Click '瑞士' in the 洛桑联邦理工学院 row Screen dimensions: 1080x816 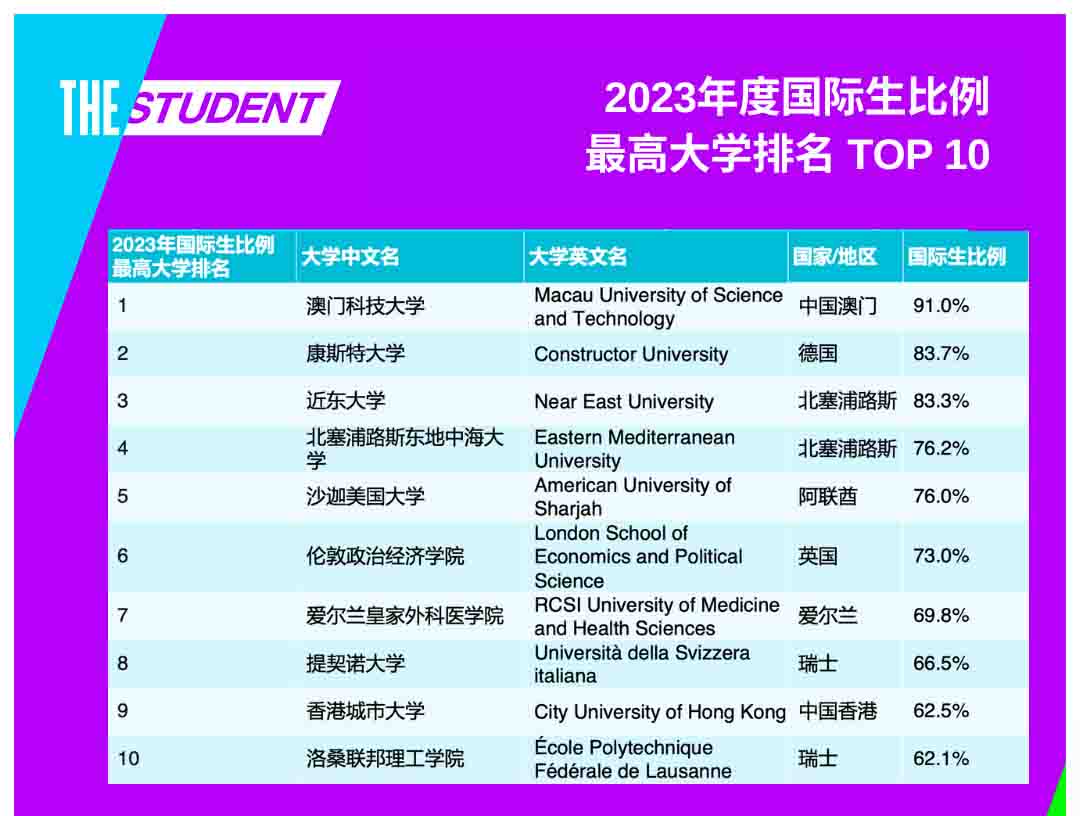click(x=818, y=759)
